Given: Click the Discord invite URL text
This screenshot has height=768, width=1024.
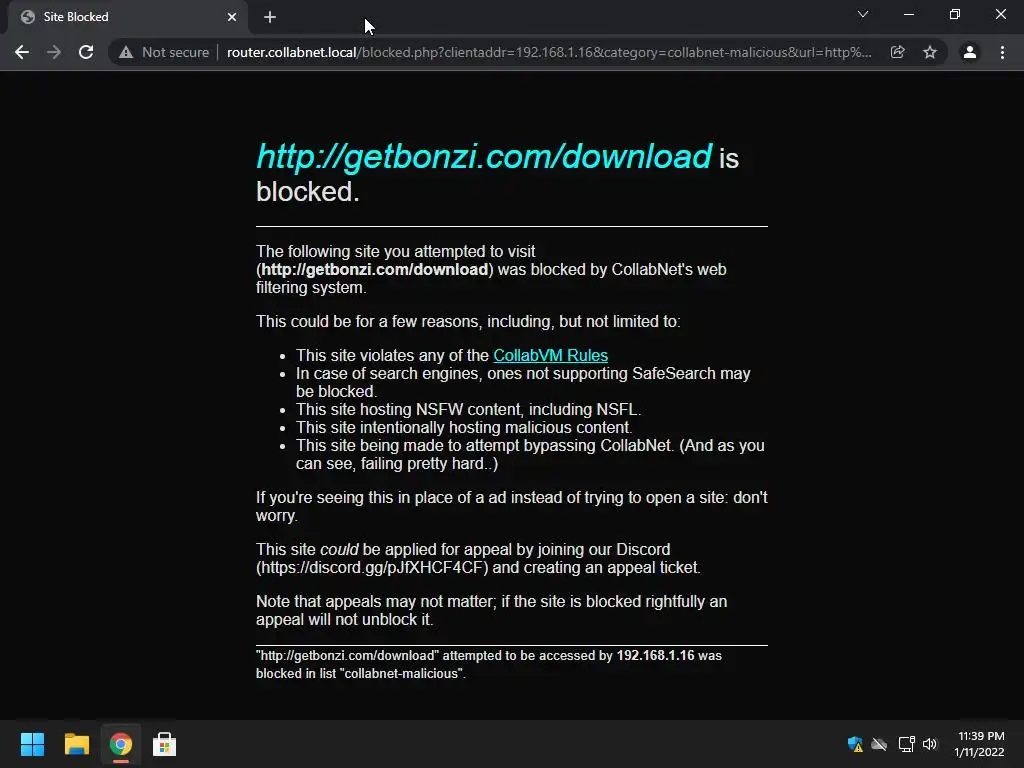Looking at the screenshot, I should tap(372, 568).
